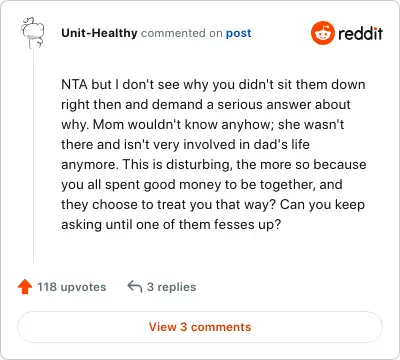Click the line "asking until one of them fesses up?"
400x360 pixels.
171,224
